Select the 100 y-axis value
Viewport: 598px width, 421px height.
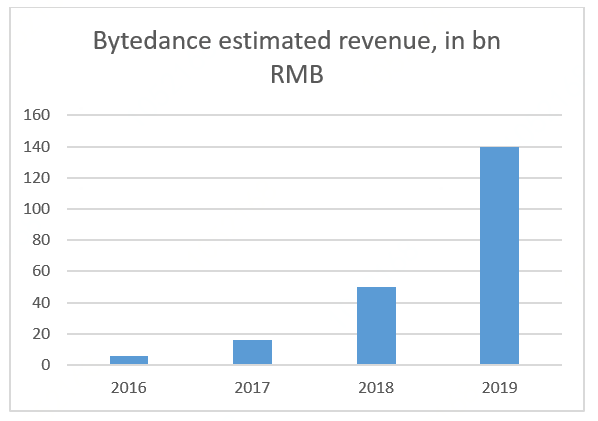point(37,209)
